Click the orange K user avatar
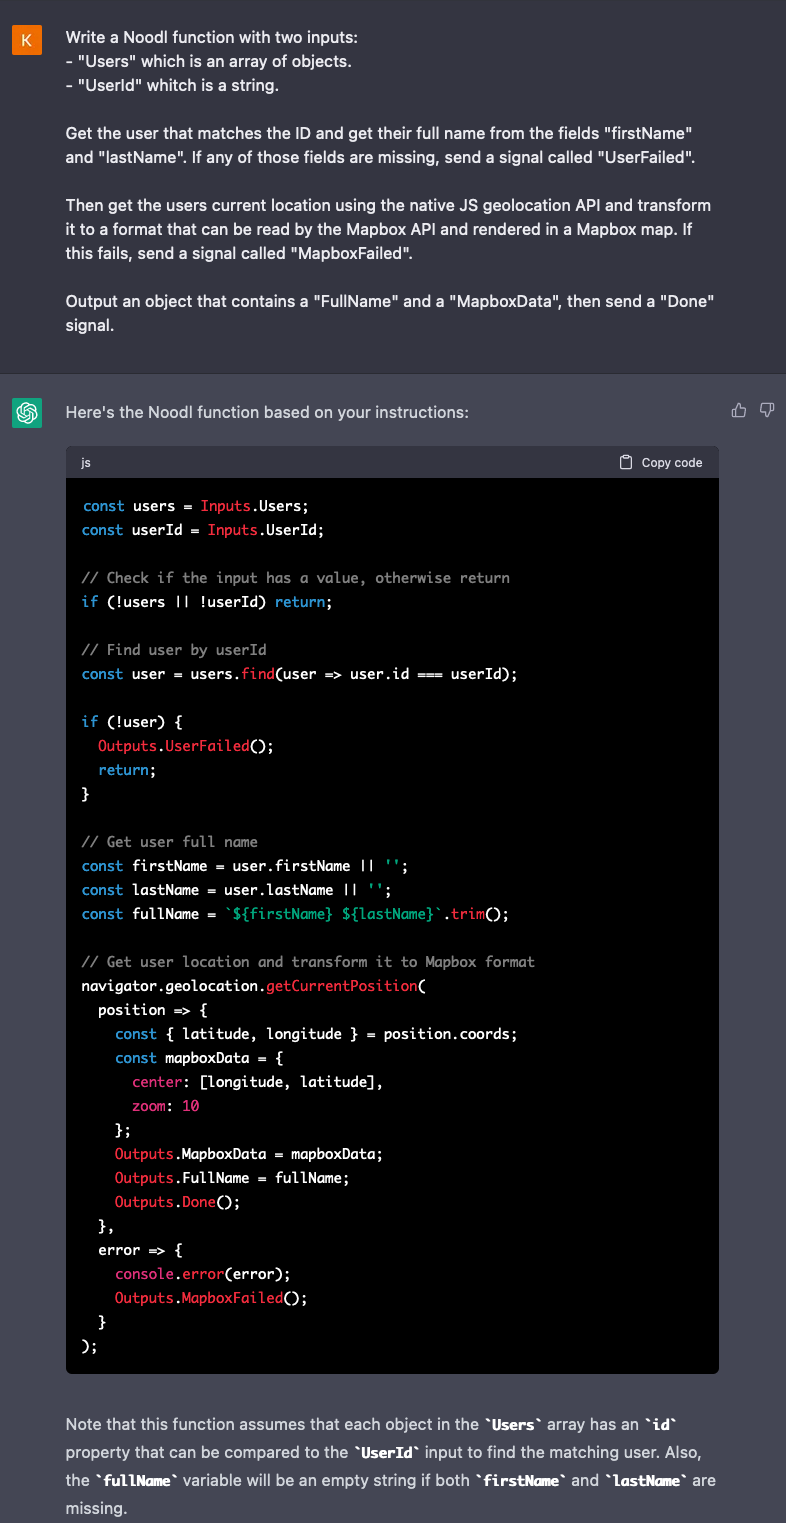 point(26,40)
